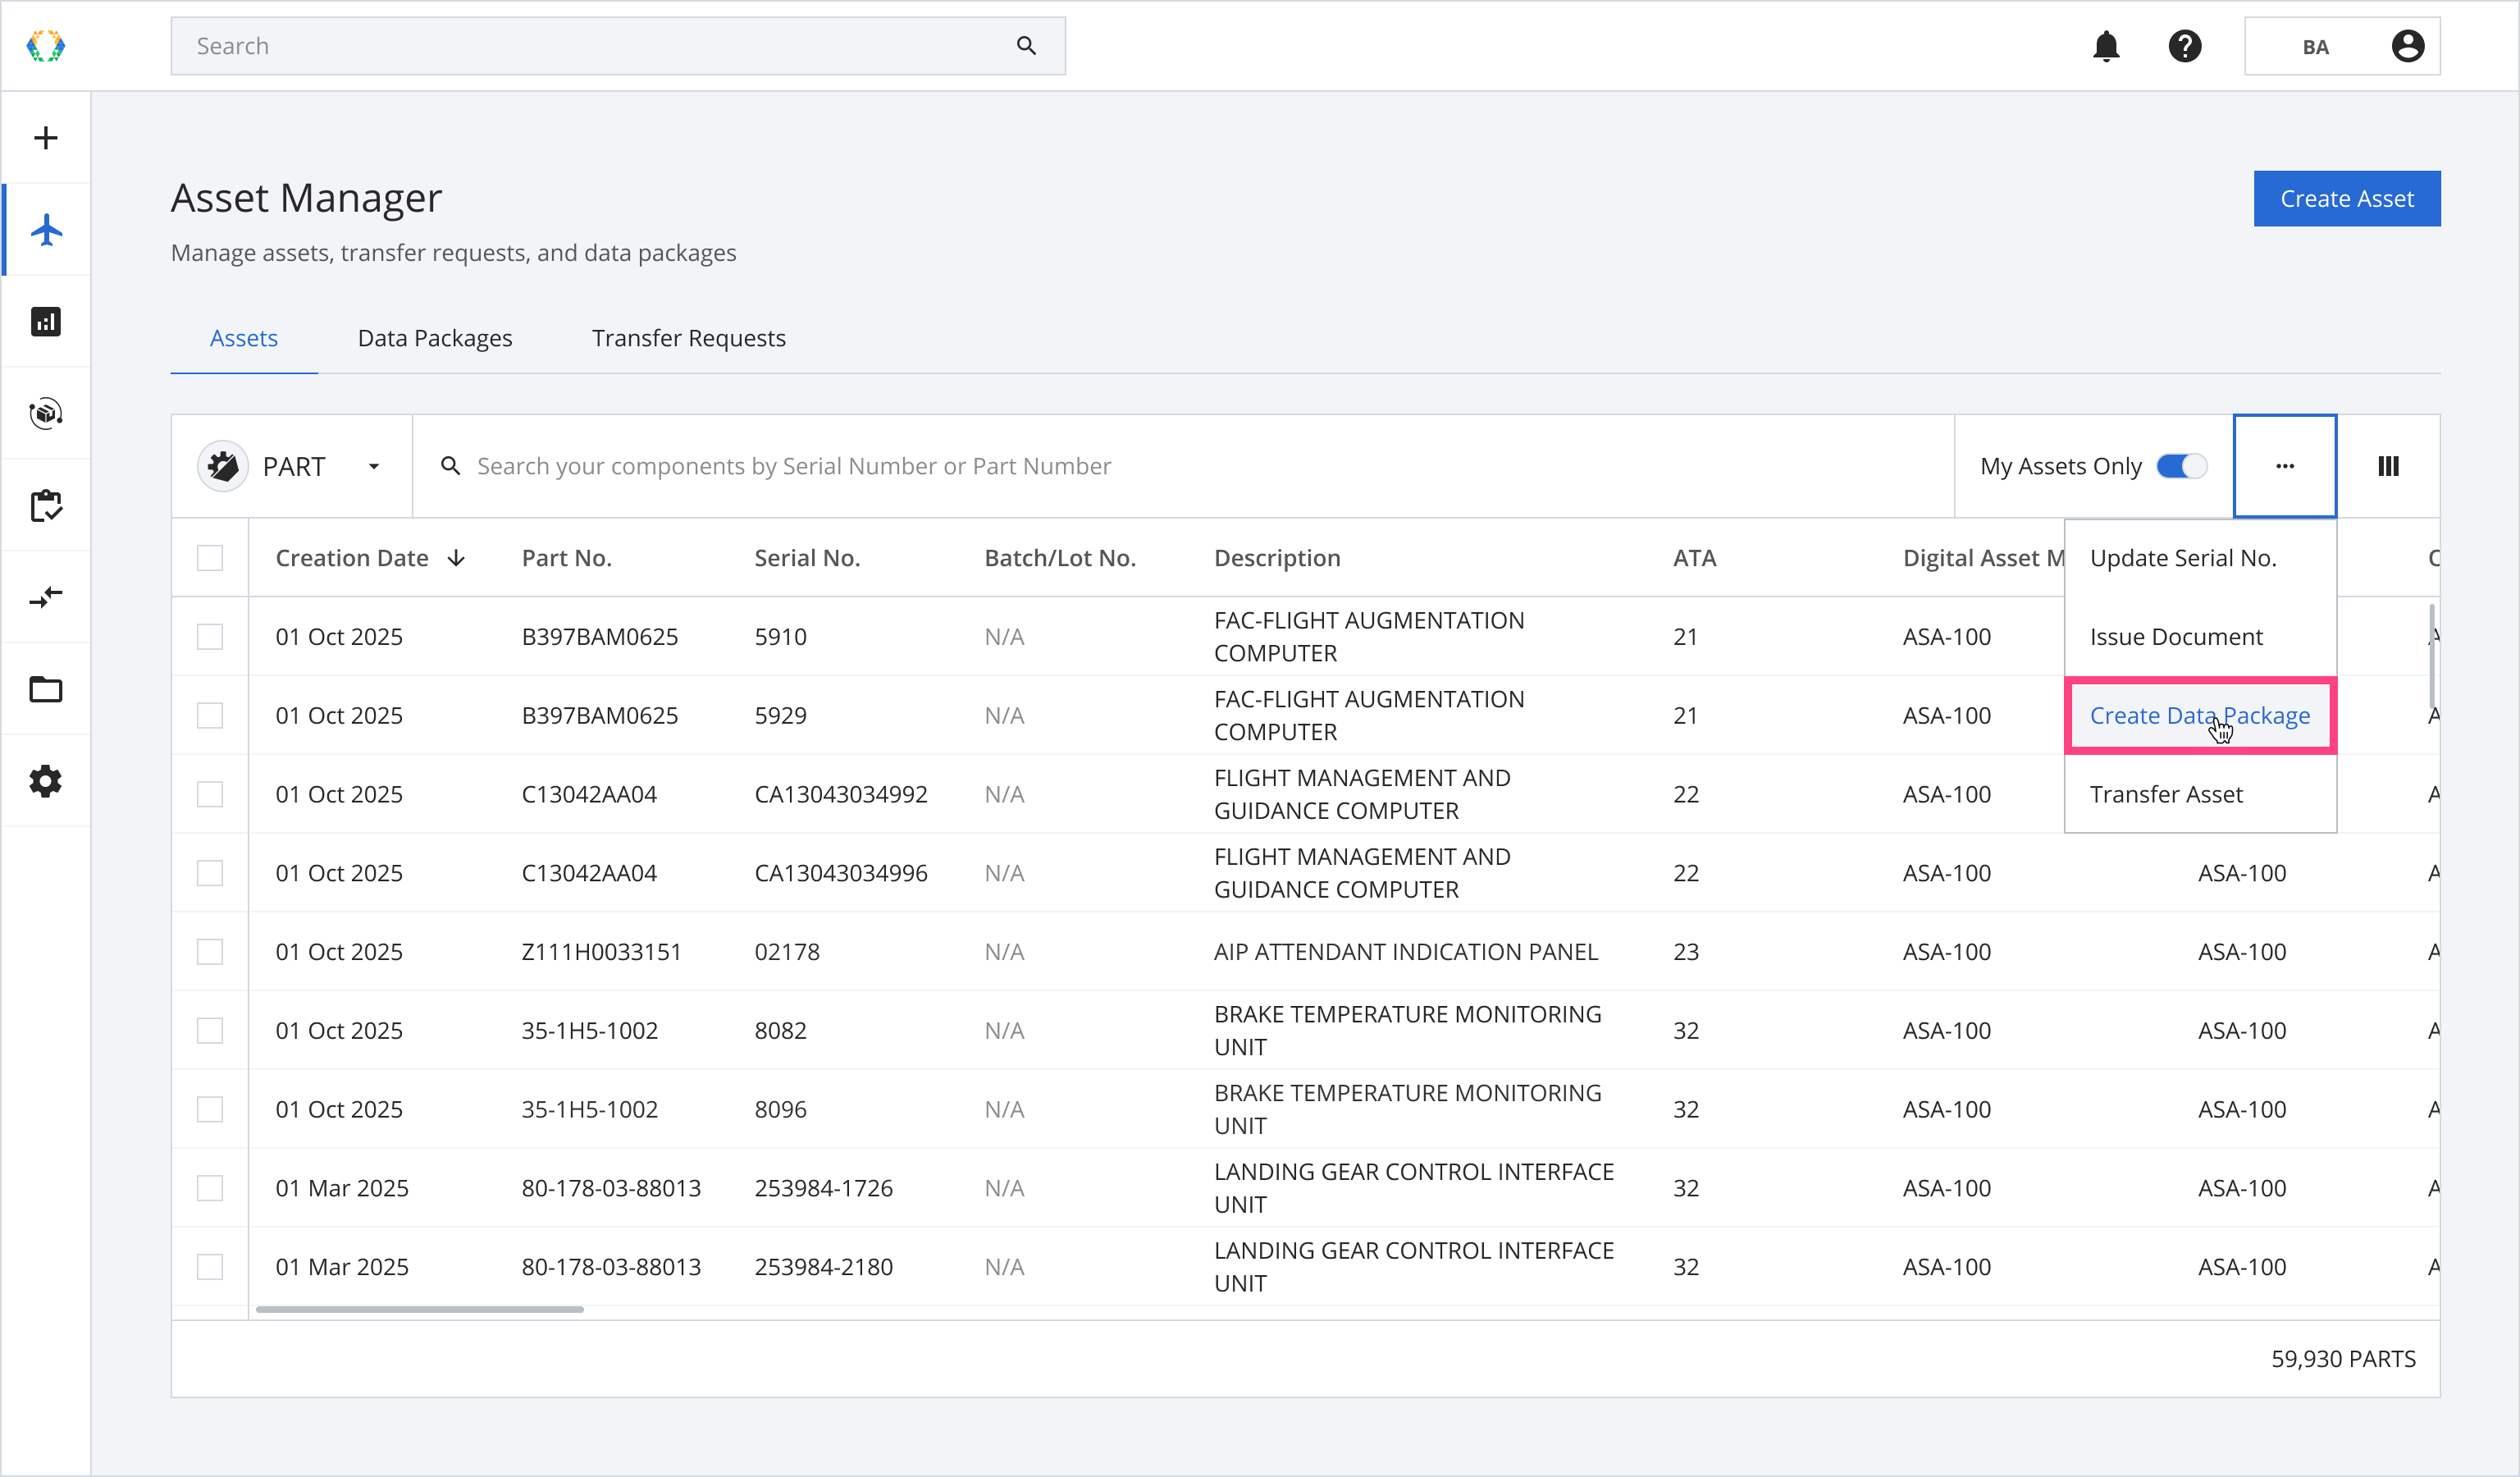Open the help question mark icon
2520x1477 pixels.
tap(2184, 46)
